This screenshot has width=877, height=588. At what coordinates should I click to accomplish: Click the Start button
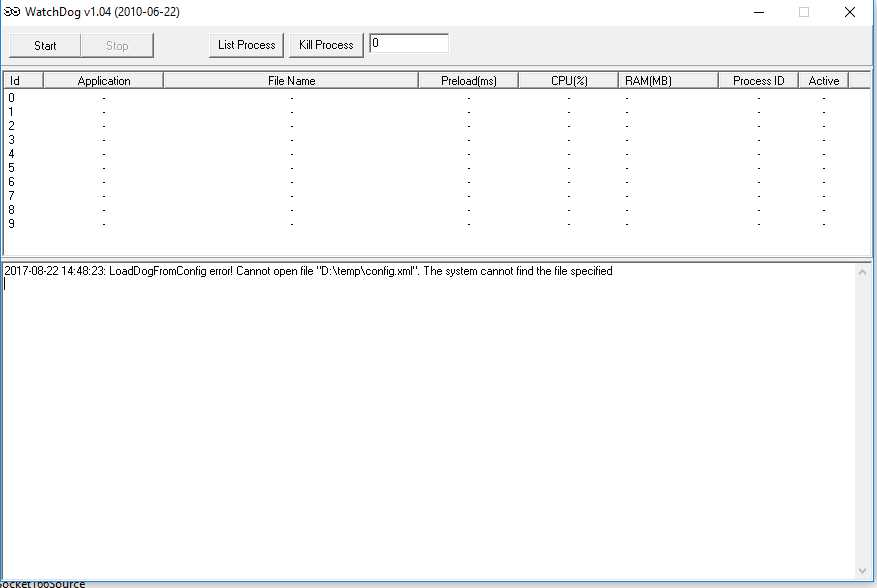[45, 46]
